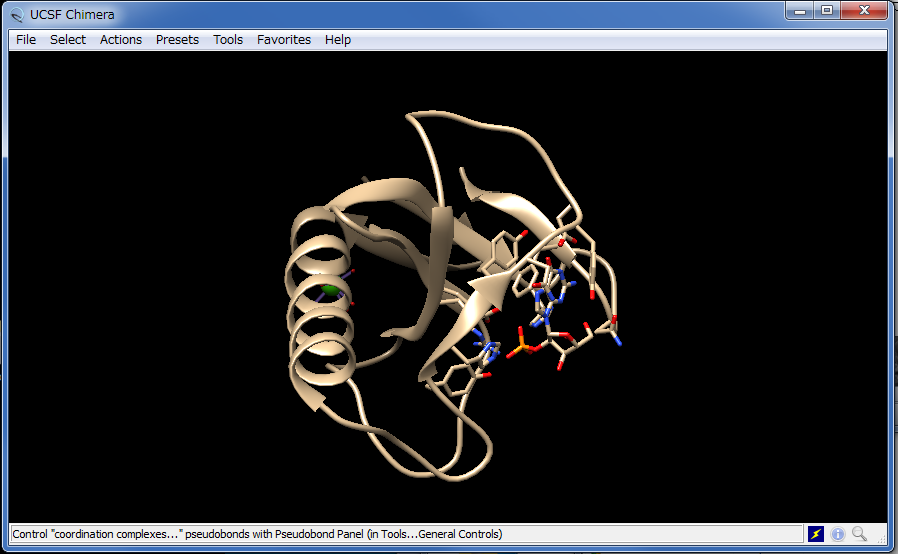
Task: Click the blue info icon in status bar
Action: (x=838, y=534)
